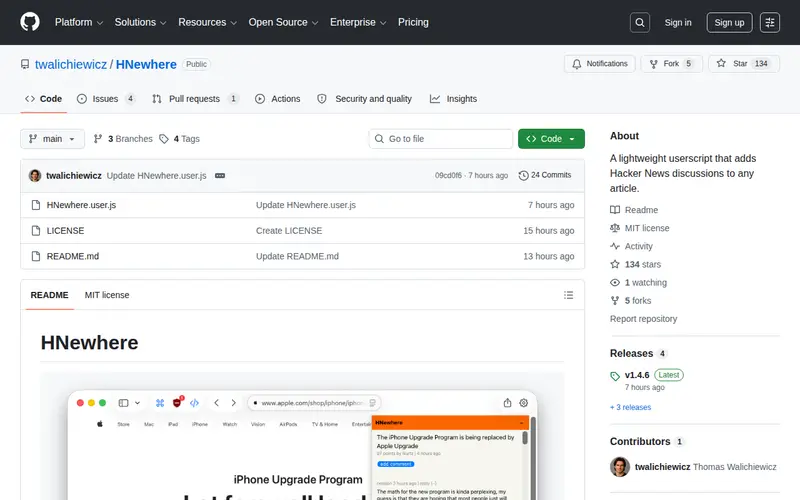Click the repository icon beside twalichiewicz
The height and width of the screenshot is (500, 800).
(x=25, y=64)
